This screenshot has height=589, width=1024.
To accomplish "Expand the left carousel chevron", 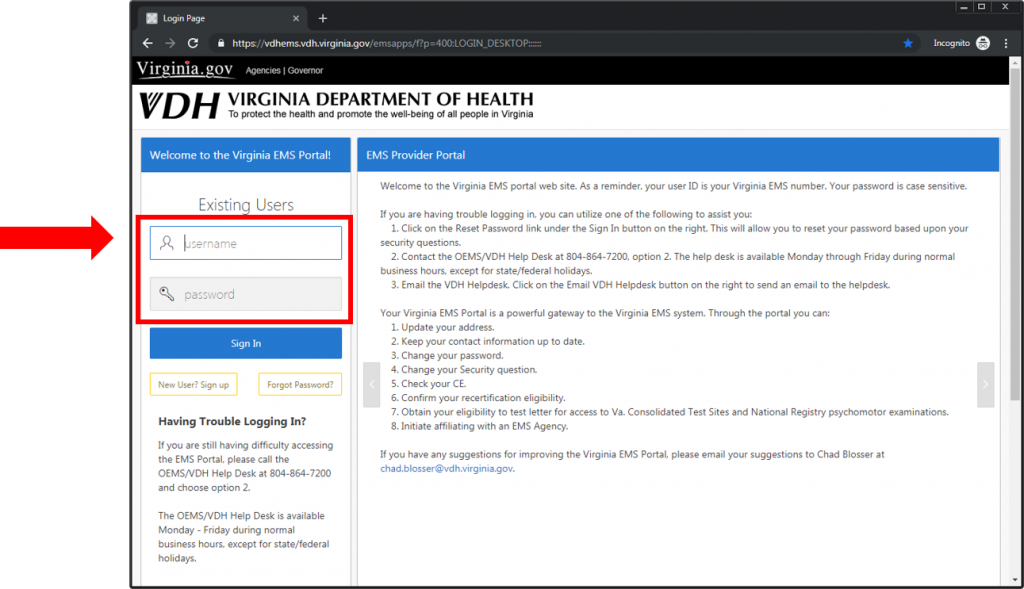I will tap(371, 384).
